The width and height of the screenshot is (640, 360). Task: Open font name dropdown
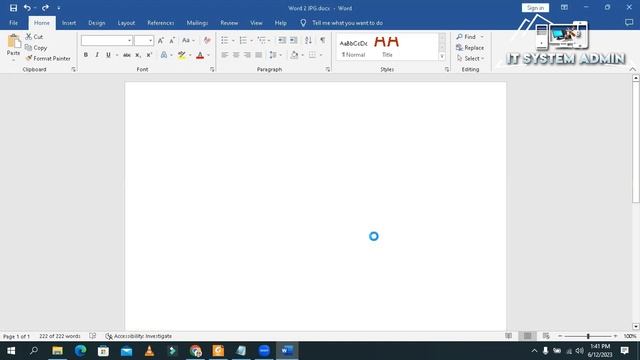coord(129,40)
